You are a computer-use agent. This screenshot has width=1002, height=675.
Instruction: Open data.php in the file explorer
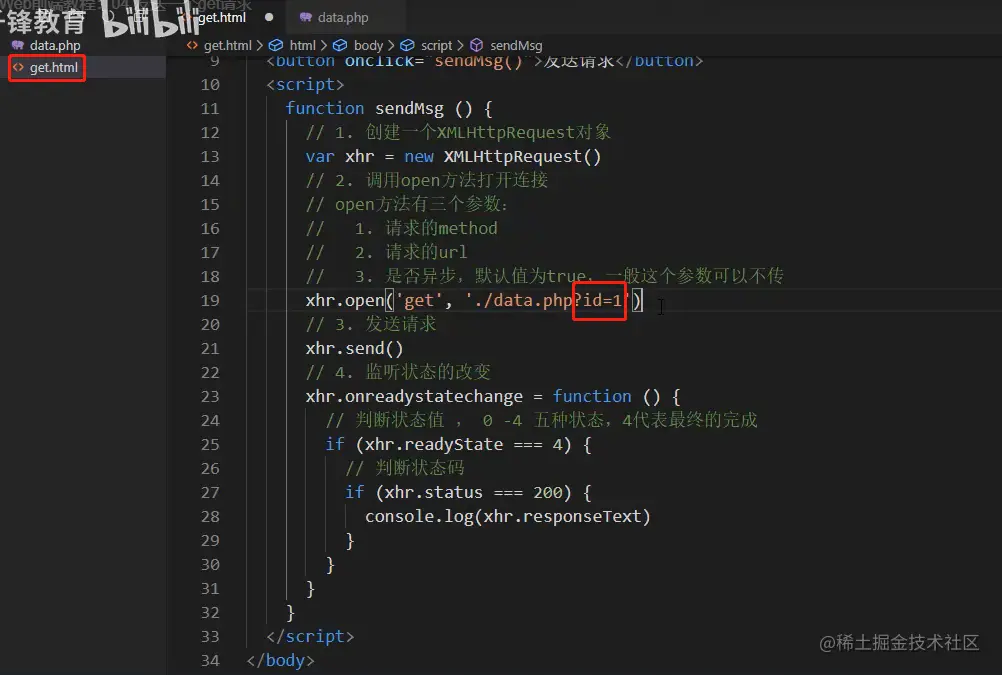point(55,45)
